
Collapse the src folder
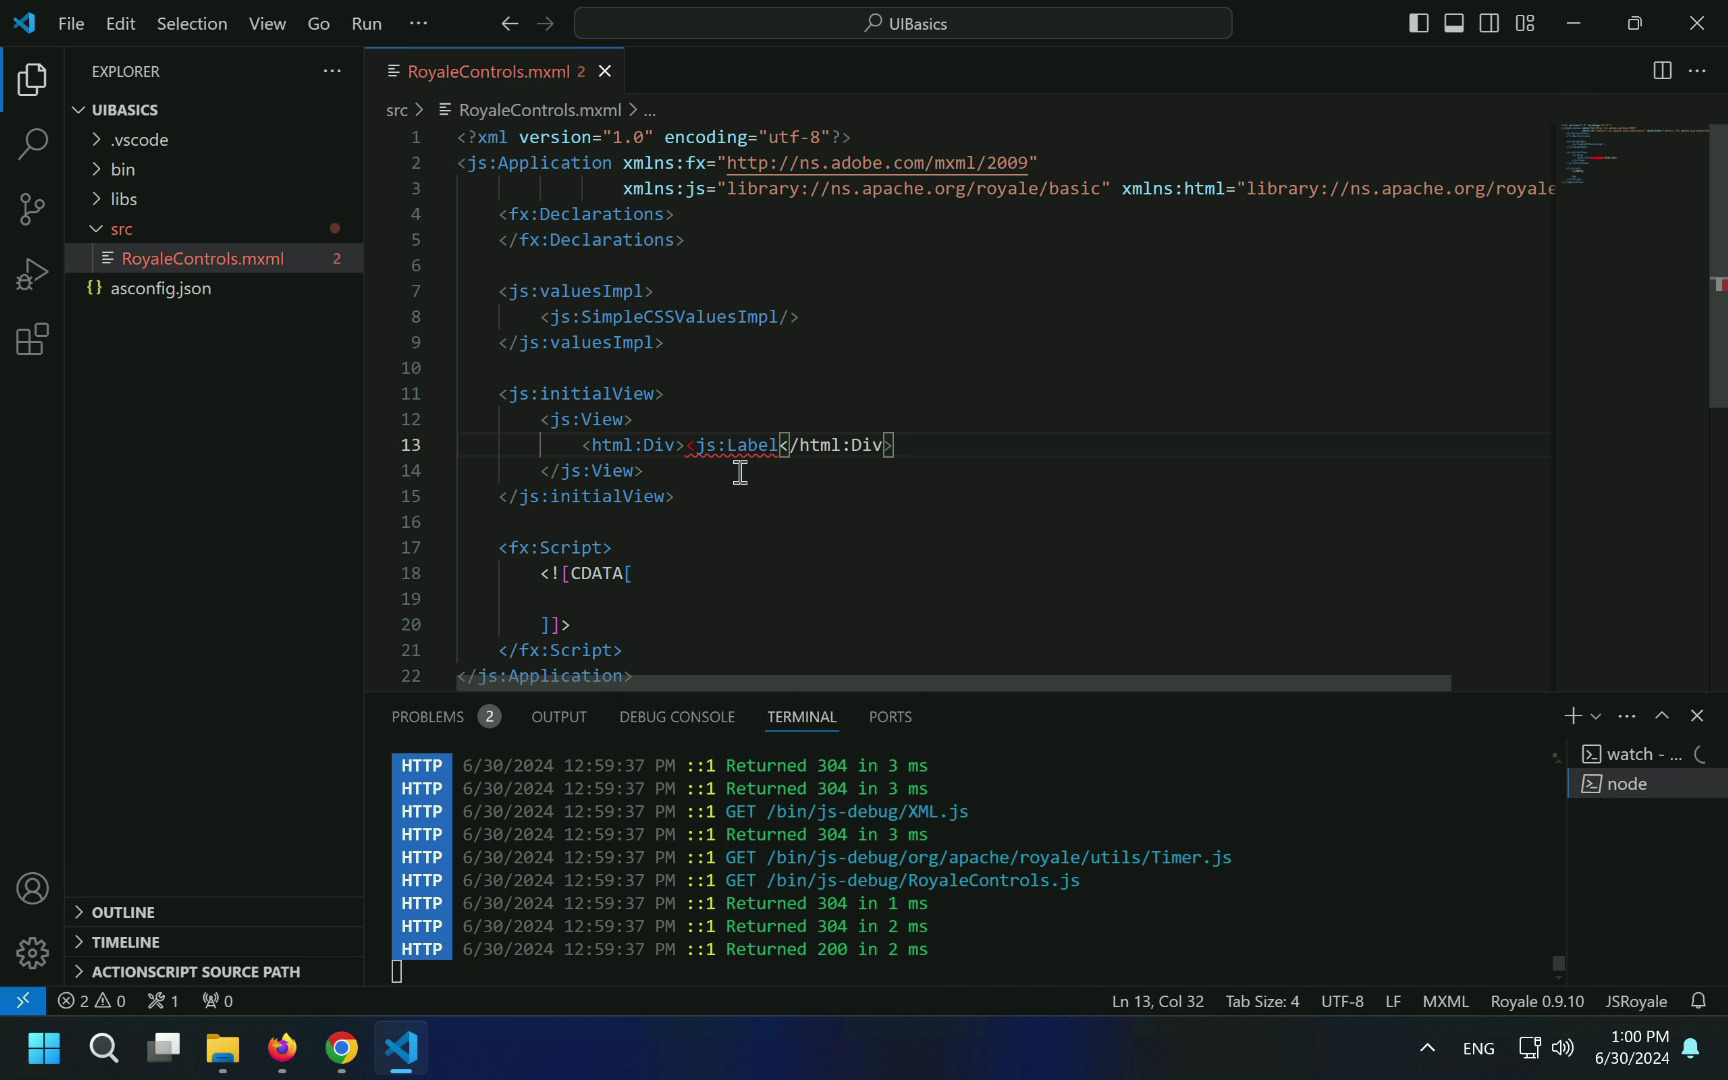click(x=214, y=229)
